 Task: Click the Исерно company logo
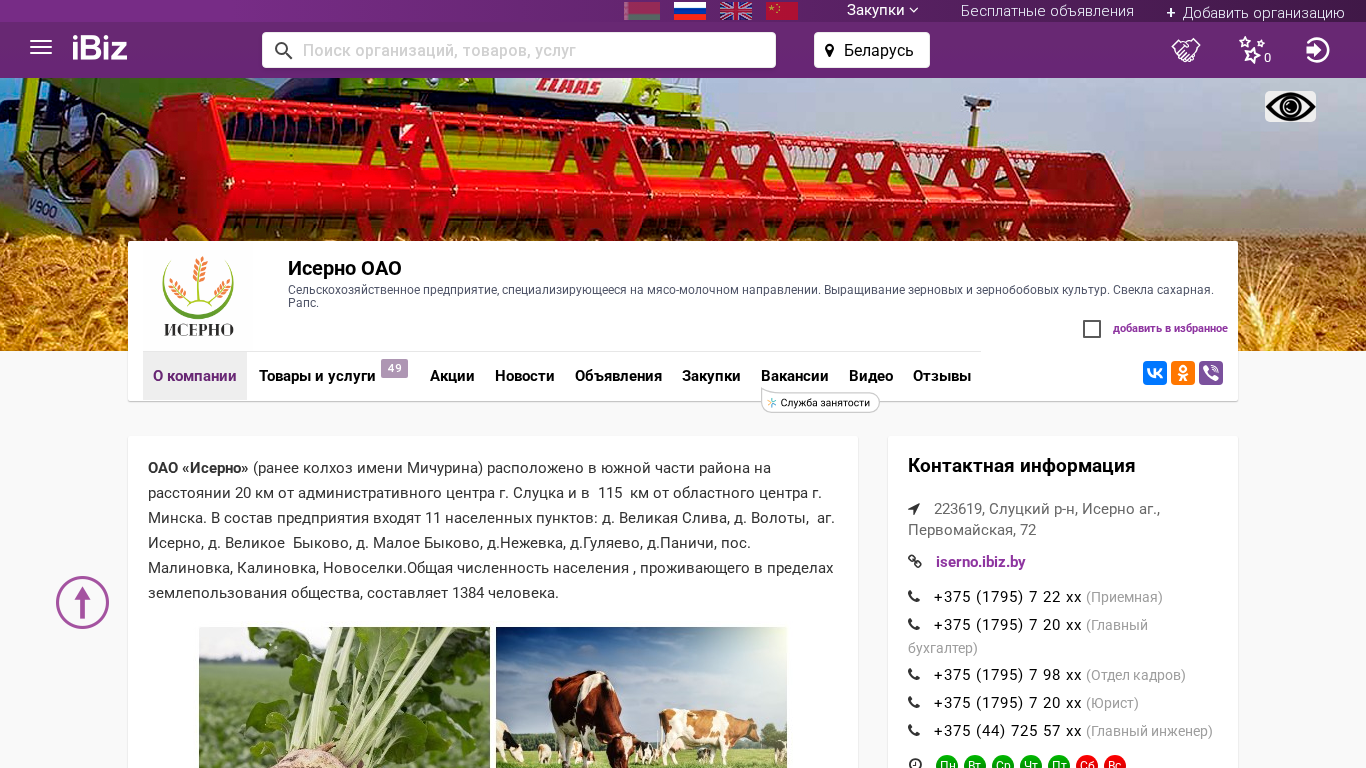coord(198,296)
